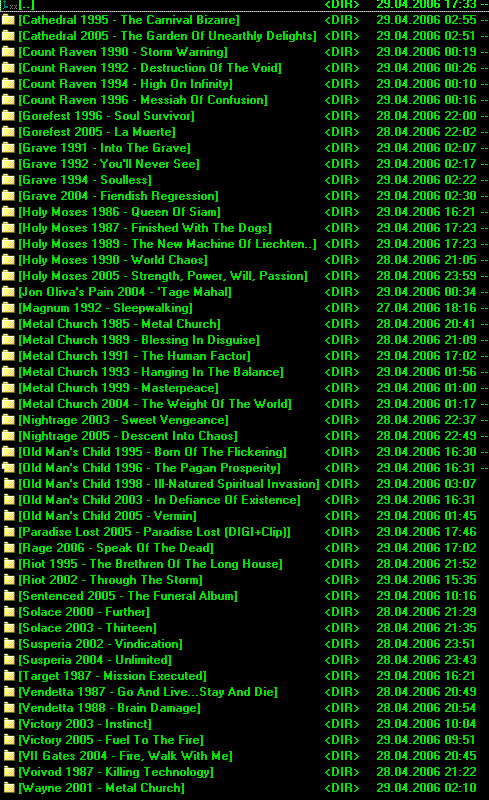
Task: Select Old Man's Child 2005 - Vermin entry
Action: [x=108, y=516]
